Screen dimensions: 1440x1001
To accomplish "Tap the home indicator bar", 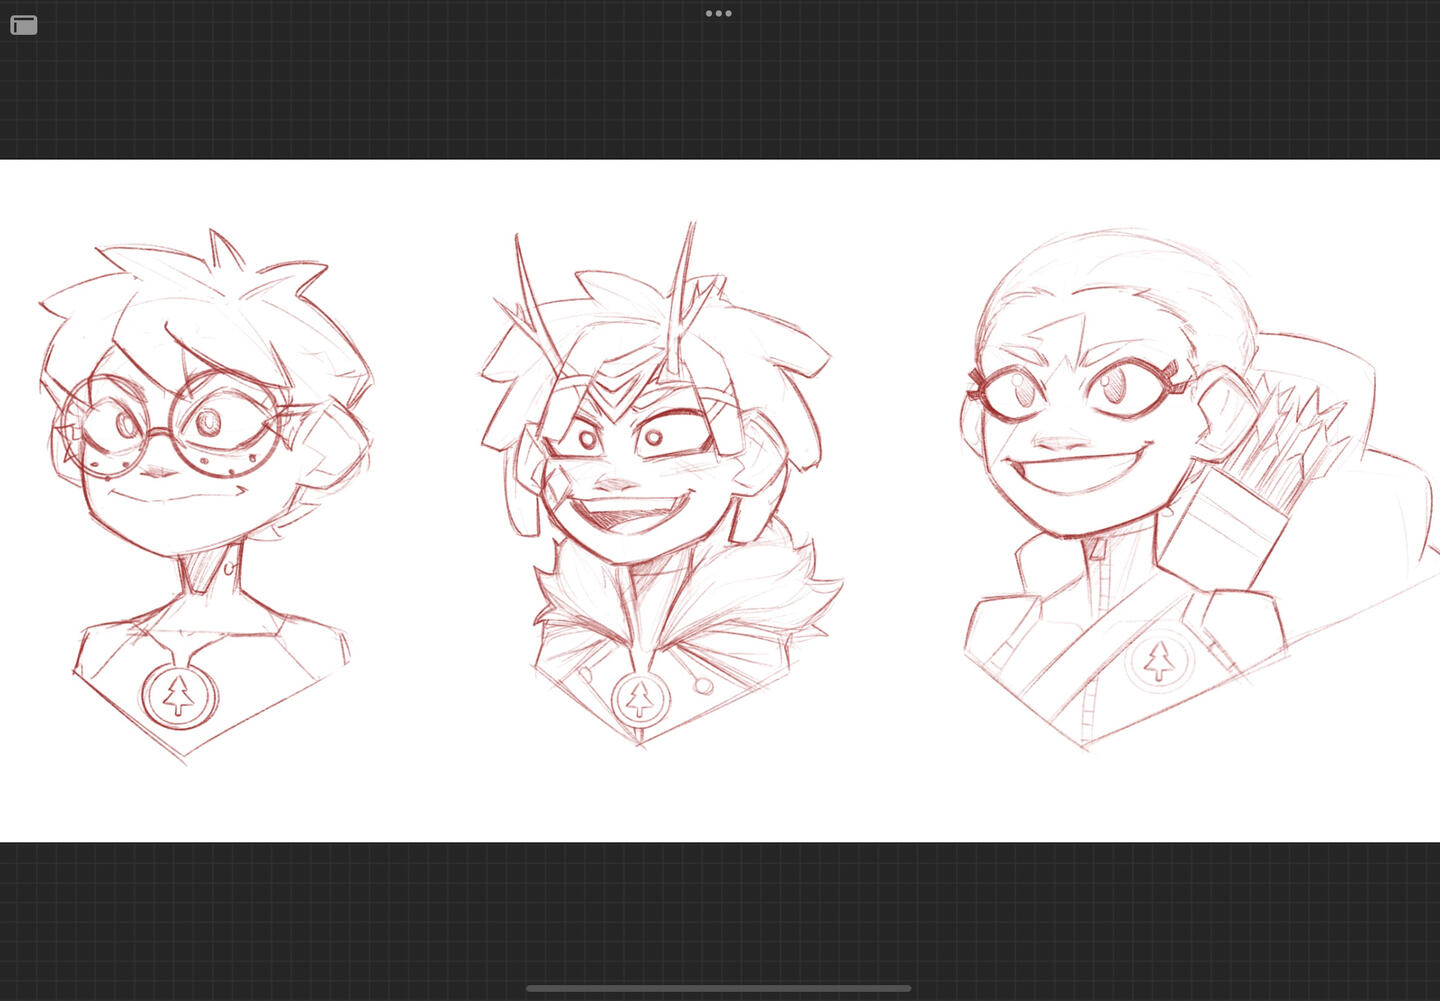I will pyautogui.click(x=718, y=988).
